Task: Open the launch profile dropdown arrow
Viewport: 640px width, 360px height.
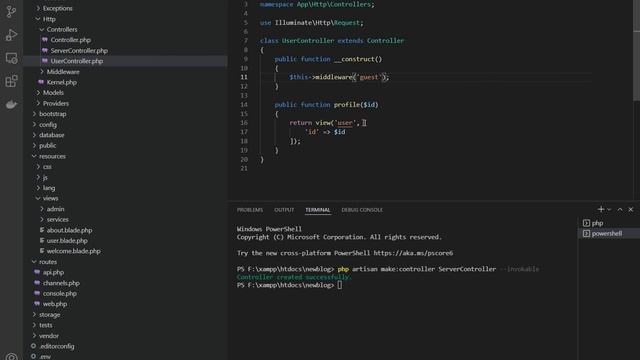Action: tap(609, 209)
